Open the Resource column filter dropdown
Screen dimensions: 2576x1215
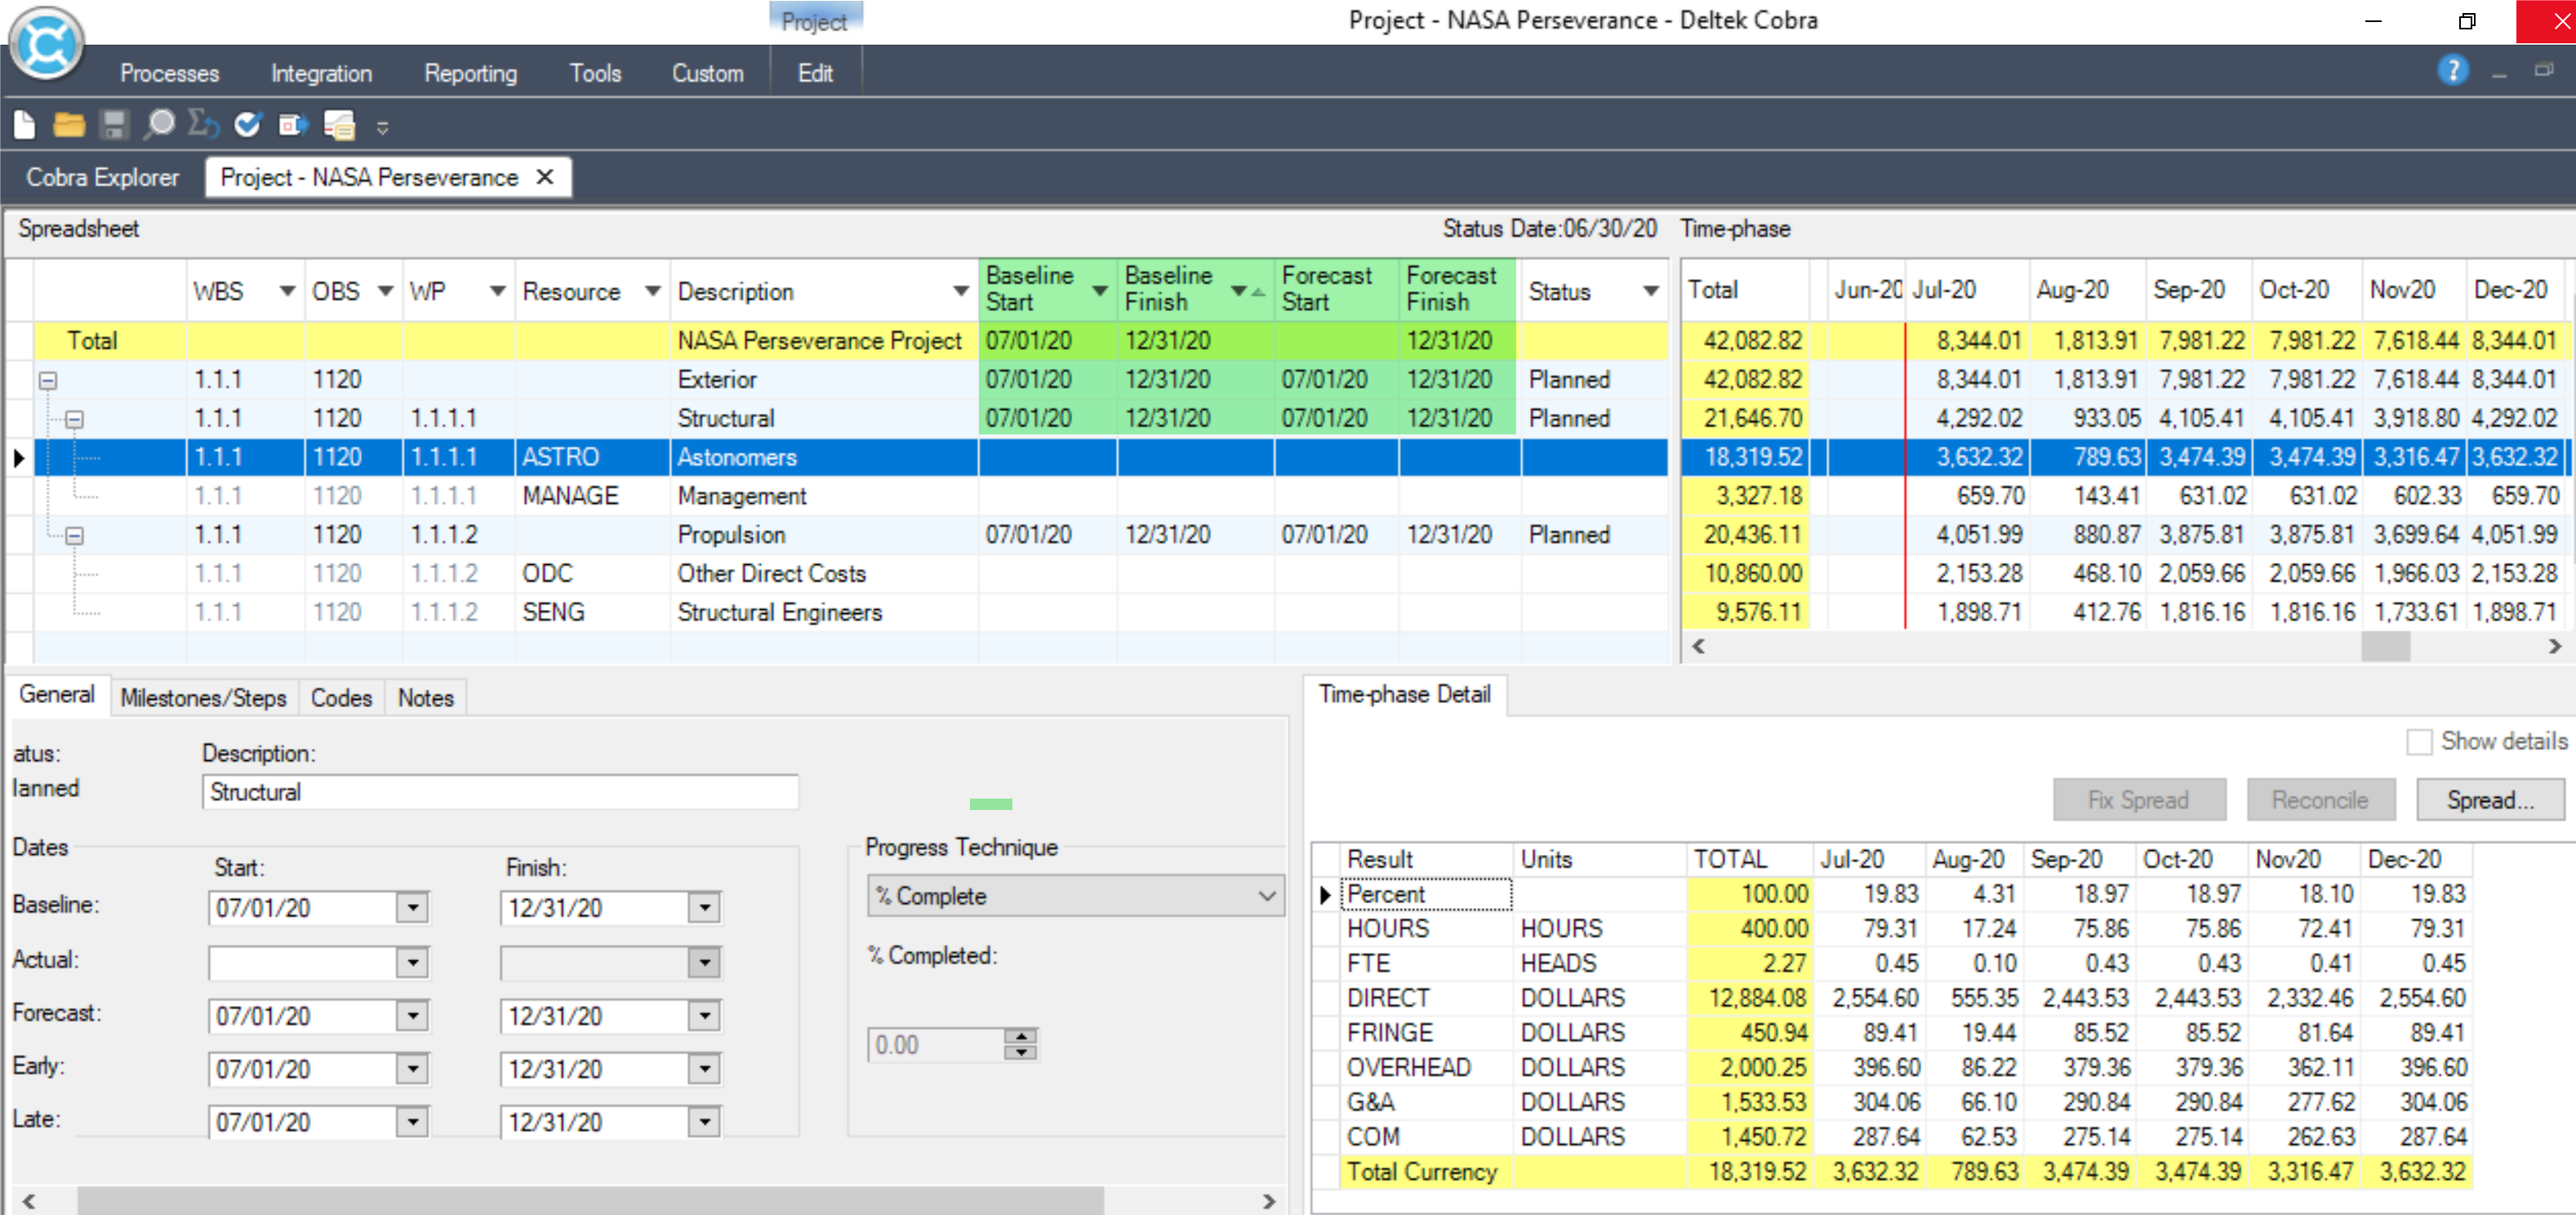653,291
